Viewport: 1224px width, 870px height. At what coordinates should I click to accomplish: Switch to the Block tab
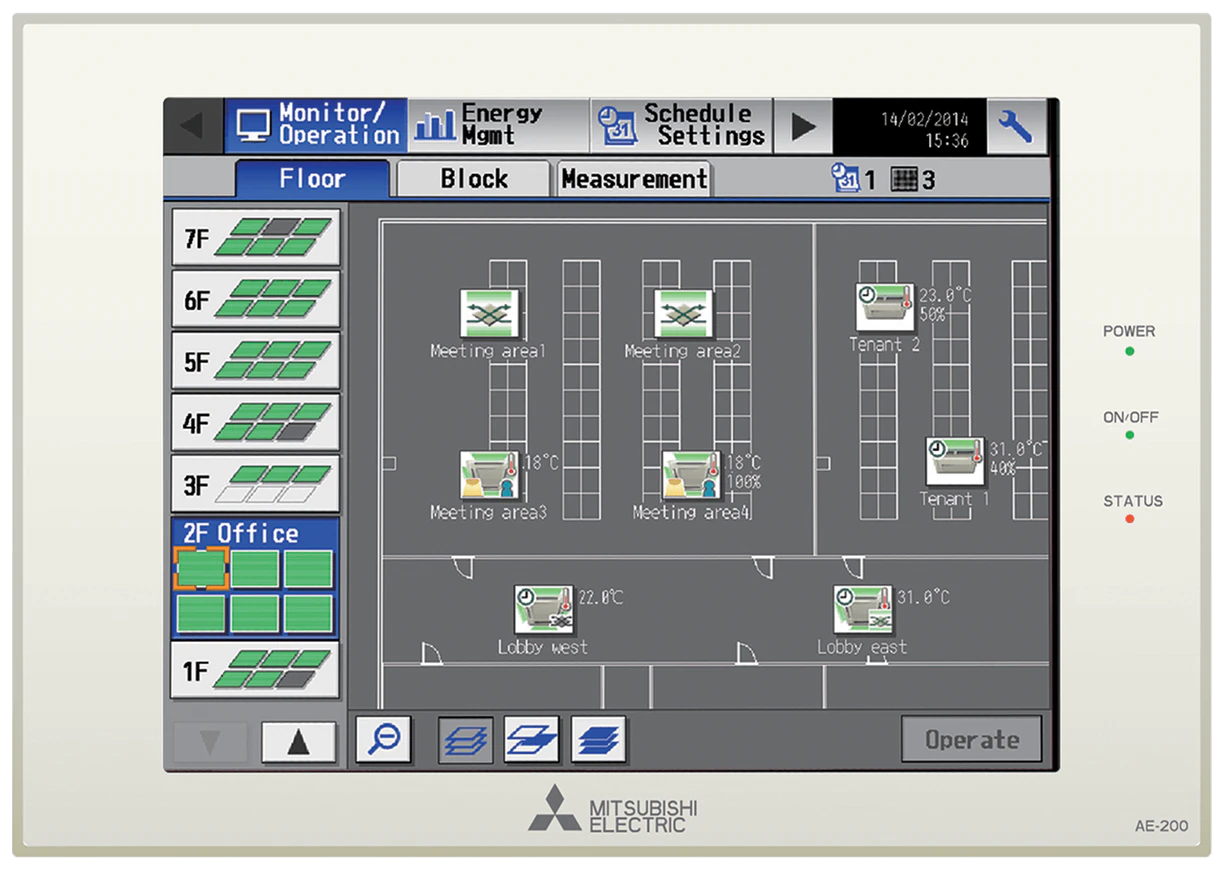pyautogui.click(x=474, y=179)
